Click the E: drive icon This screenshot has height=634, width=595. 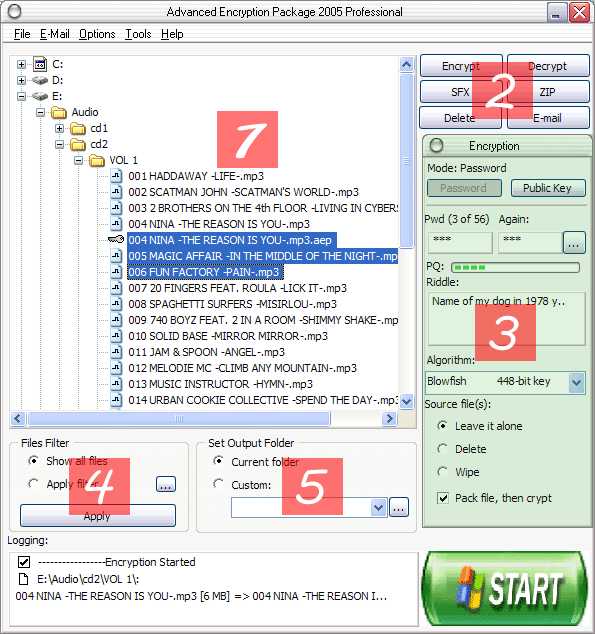point(40,96)
